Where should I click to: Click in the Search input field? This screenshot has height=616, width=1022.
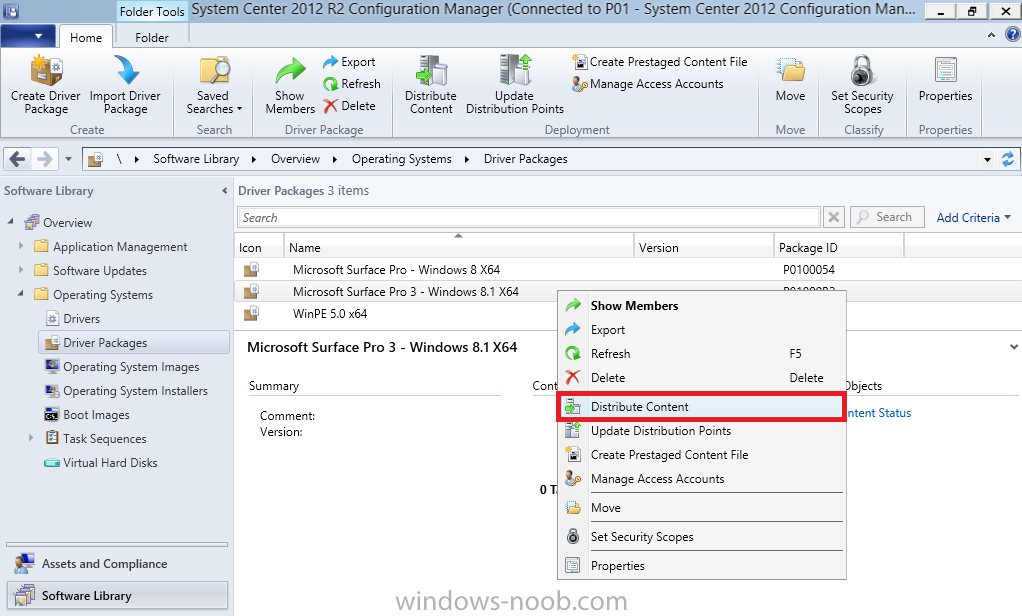(x=529, y=218)
